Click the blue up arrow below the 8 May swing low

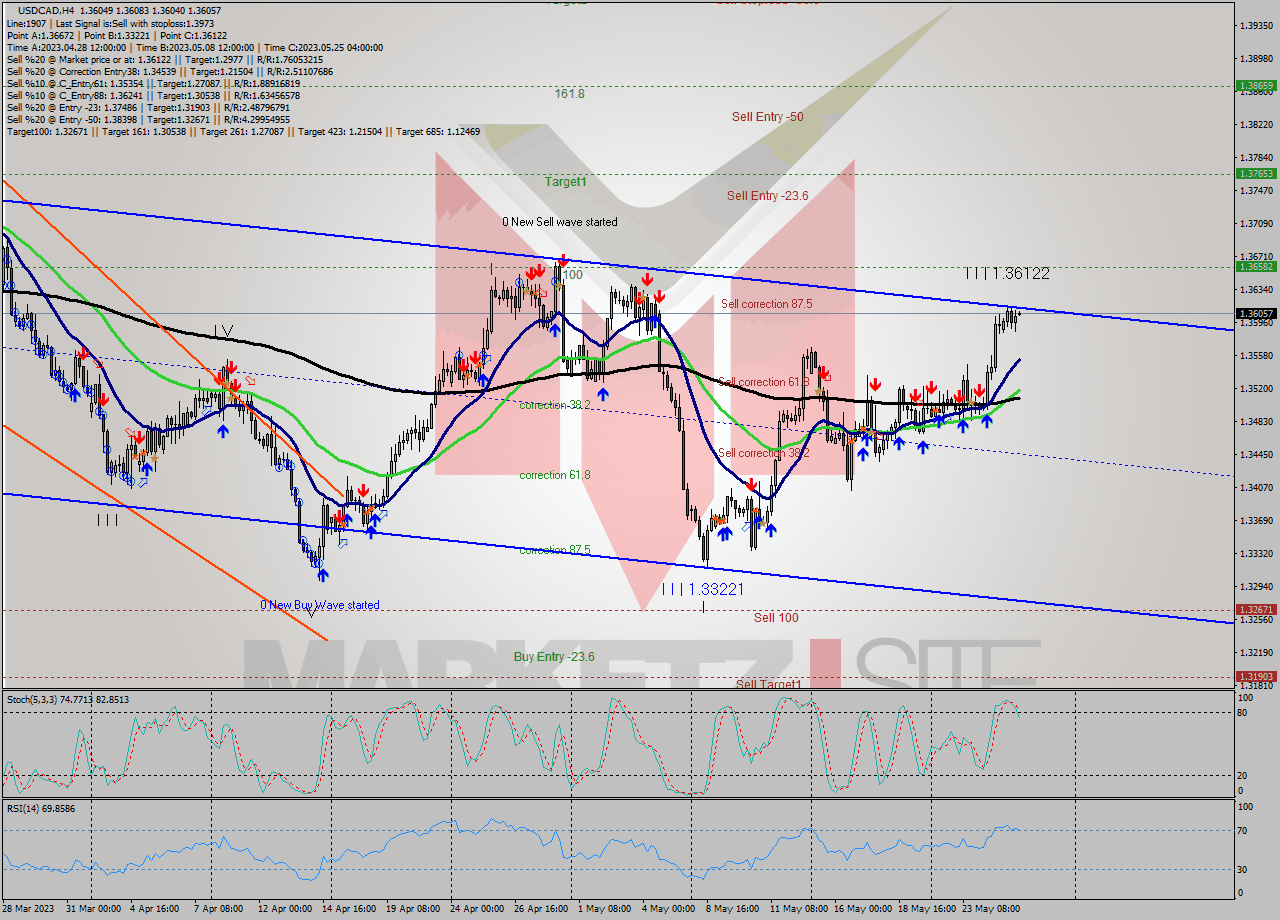click(x=725, y=534)
